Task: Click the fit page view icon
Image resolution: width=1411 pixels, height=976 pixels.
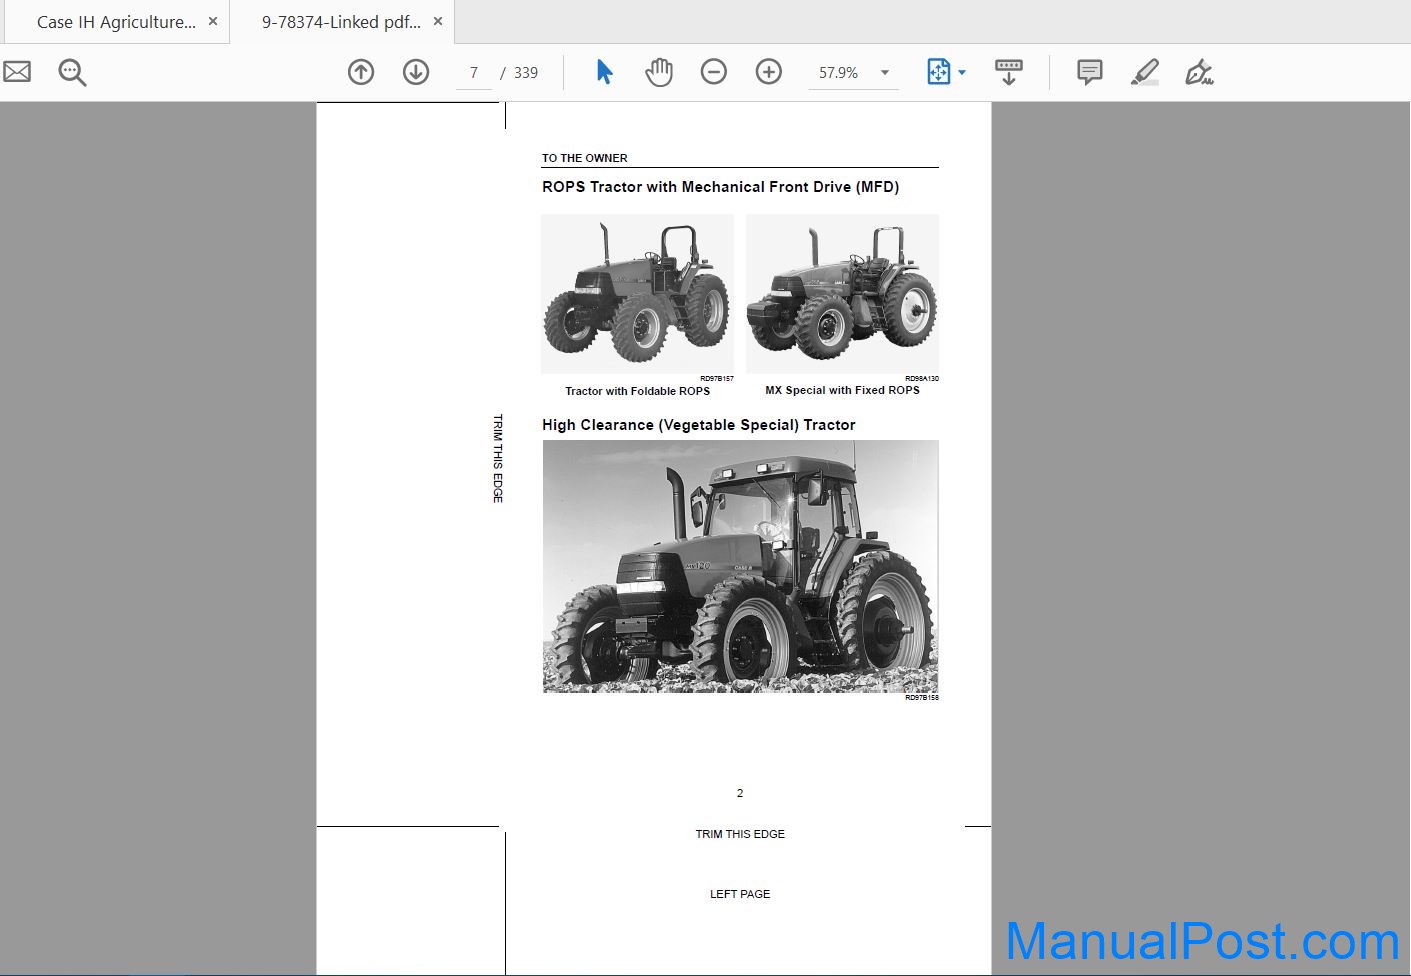Action: 939,72
